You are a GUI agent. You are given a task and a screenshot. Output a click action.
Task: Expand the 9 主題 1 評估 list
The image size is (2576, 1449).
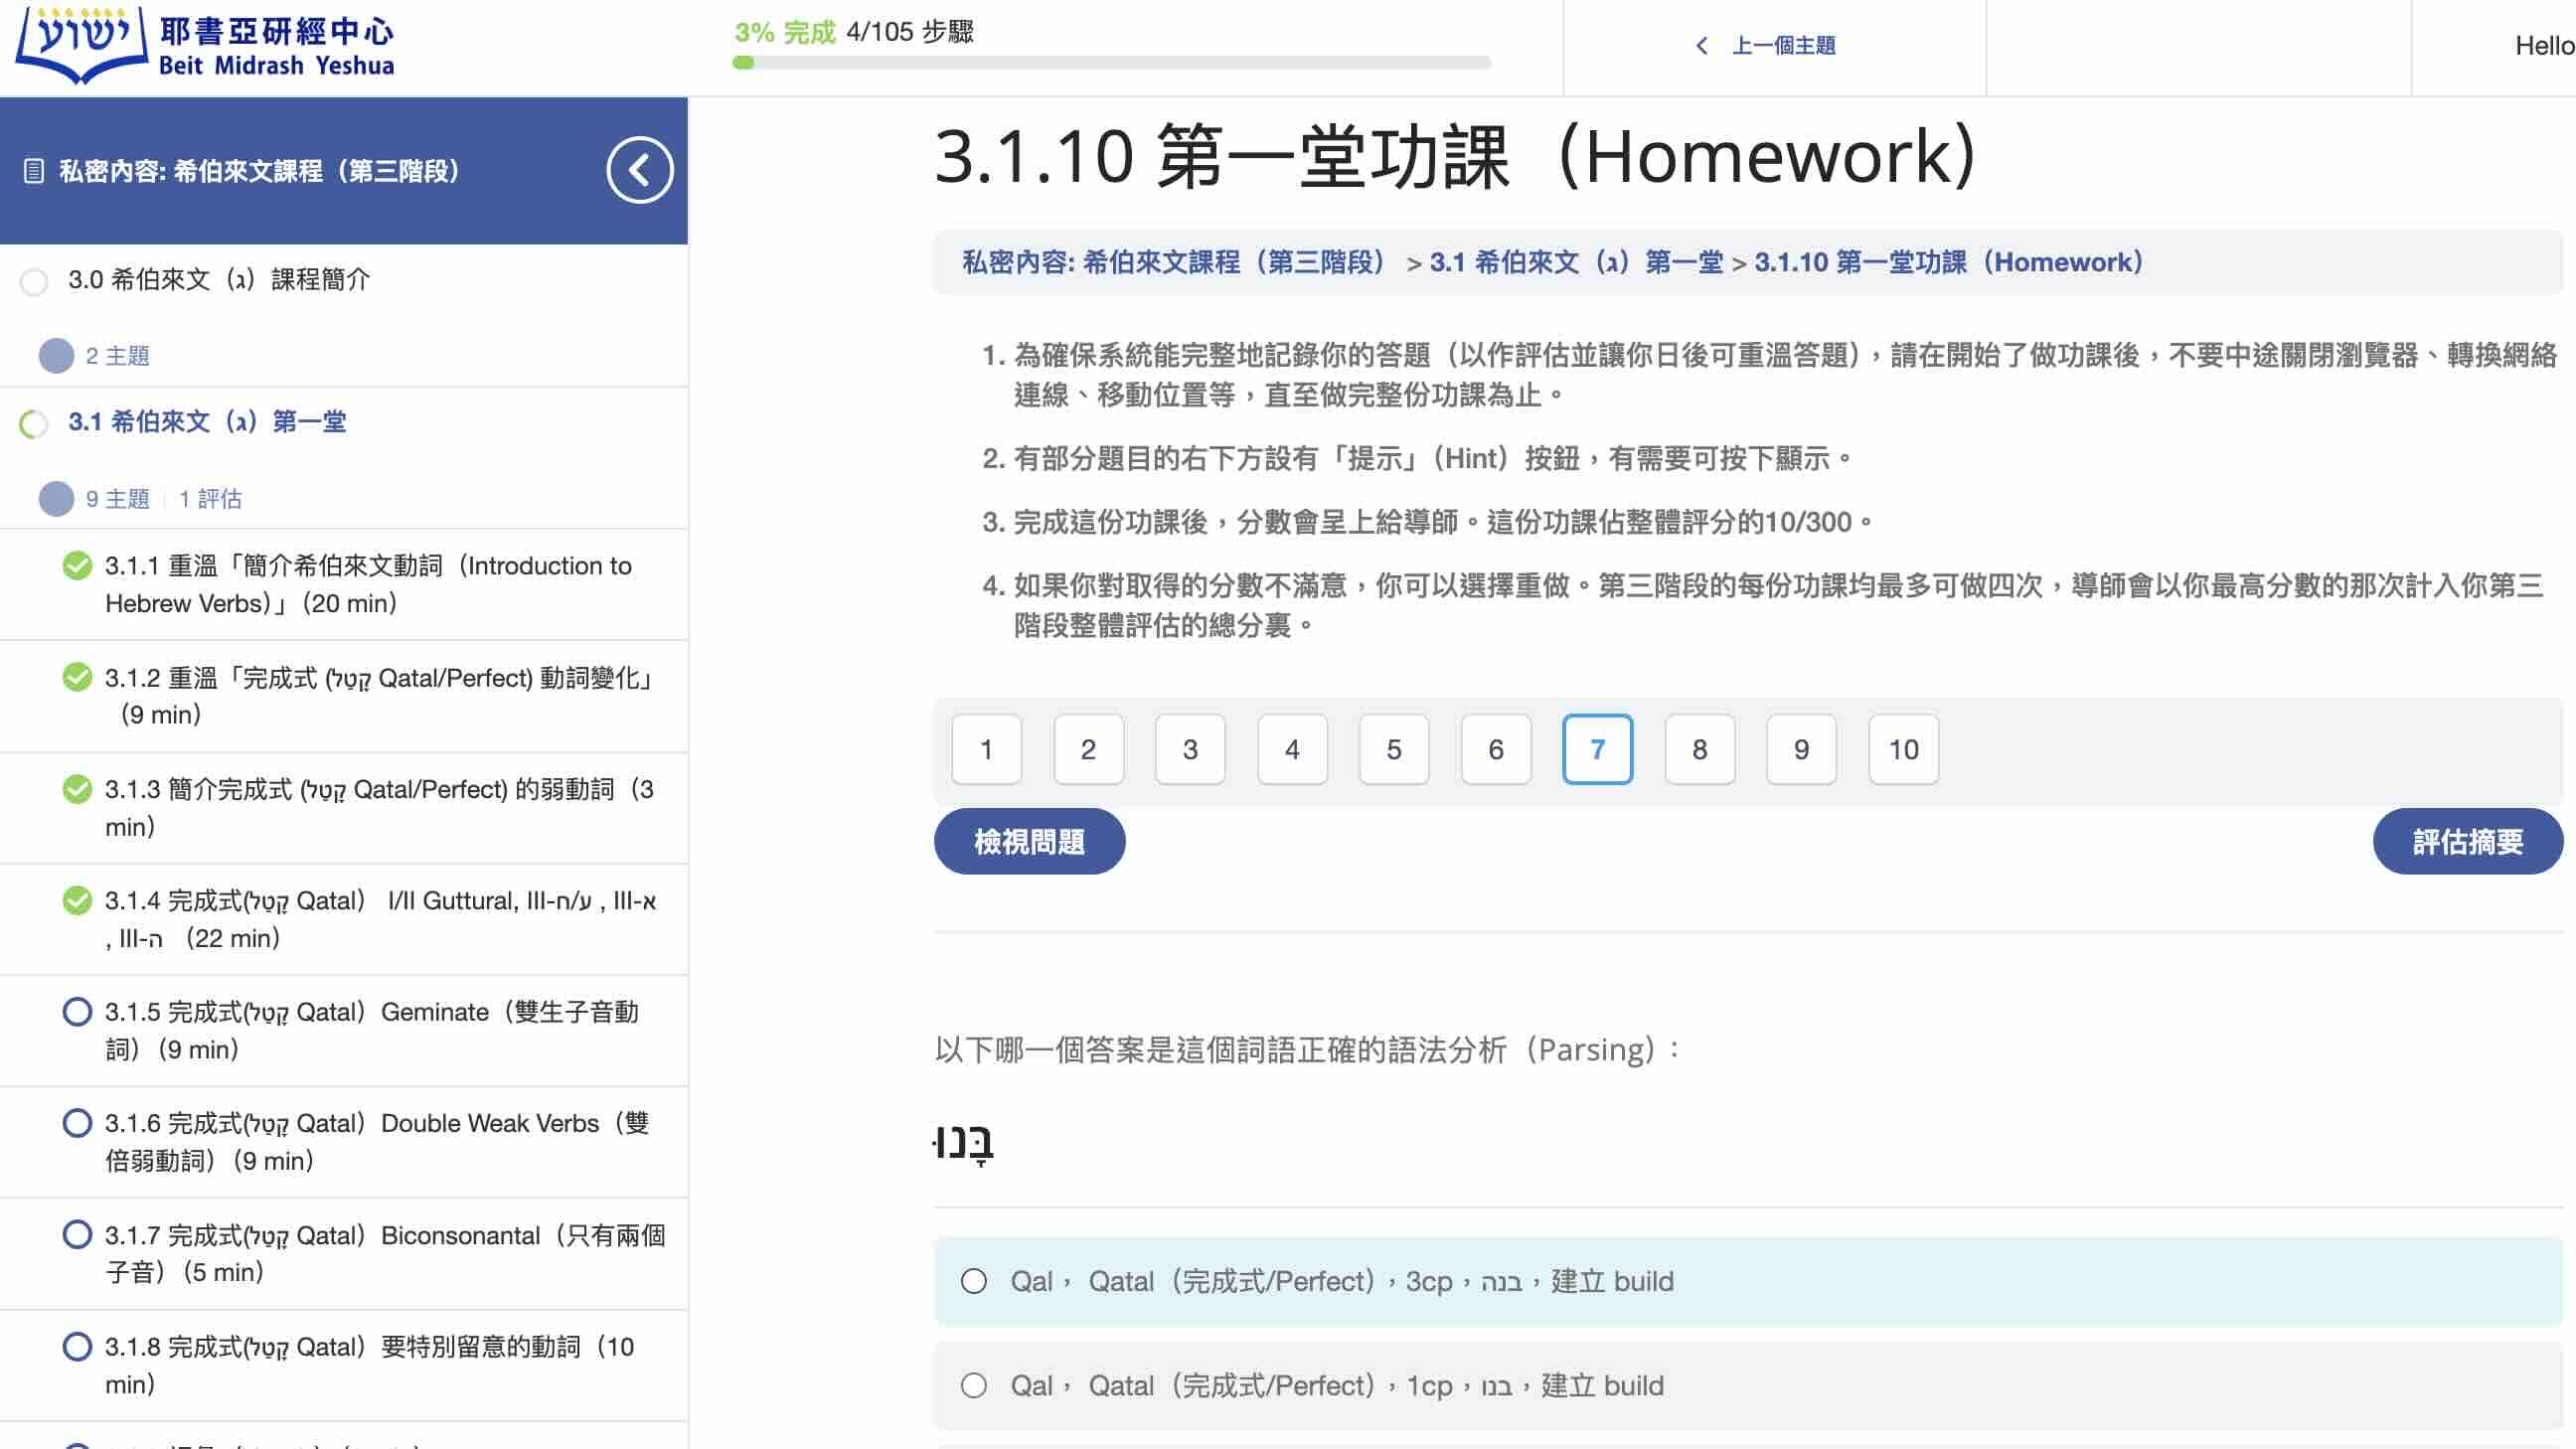(x=140, y=499)
